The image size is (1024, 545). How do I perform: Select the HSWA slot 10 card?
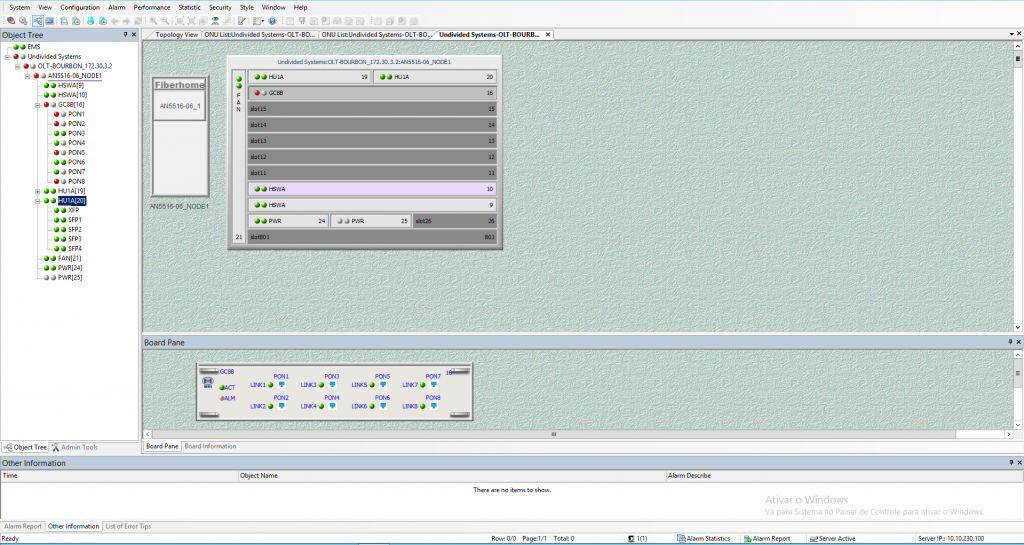coord(372,188)
